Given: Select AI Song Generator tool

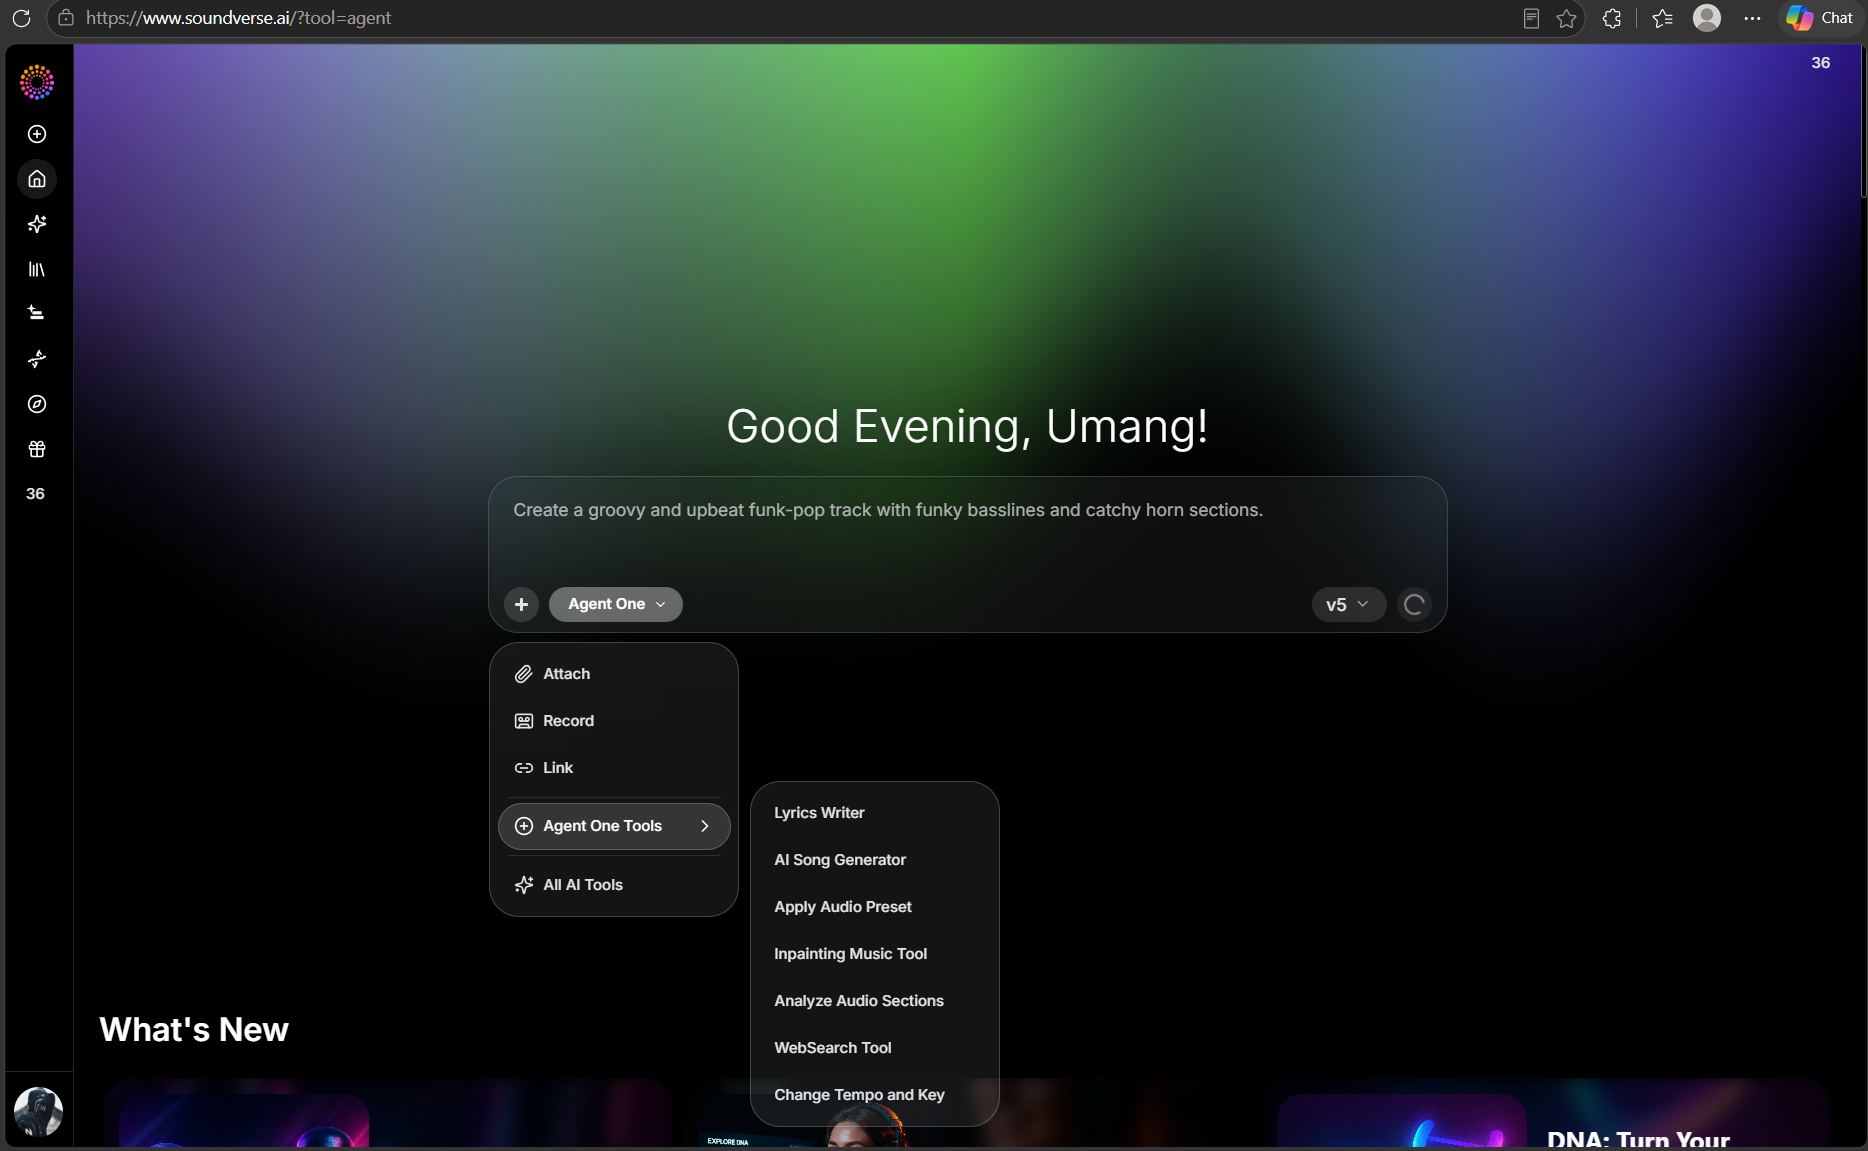Looking at the screenshot, I should point(874,860).
